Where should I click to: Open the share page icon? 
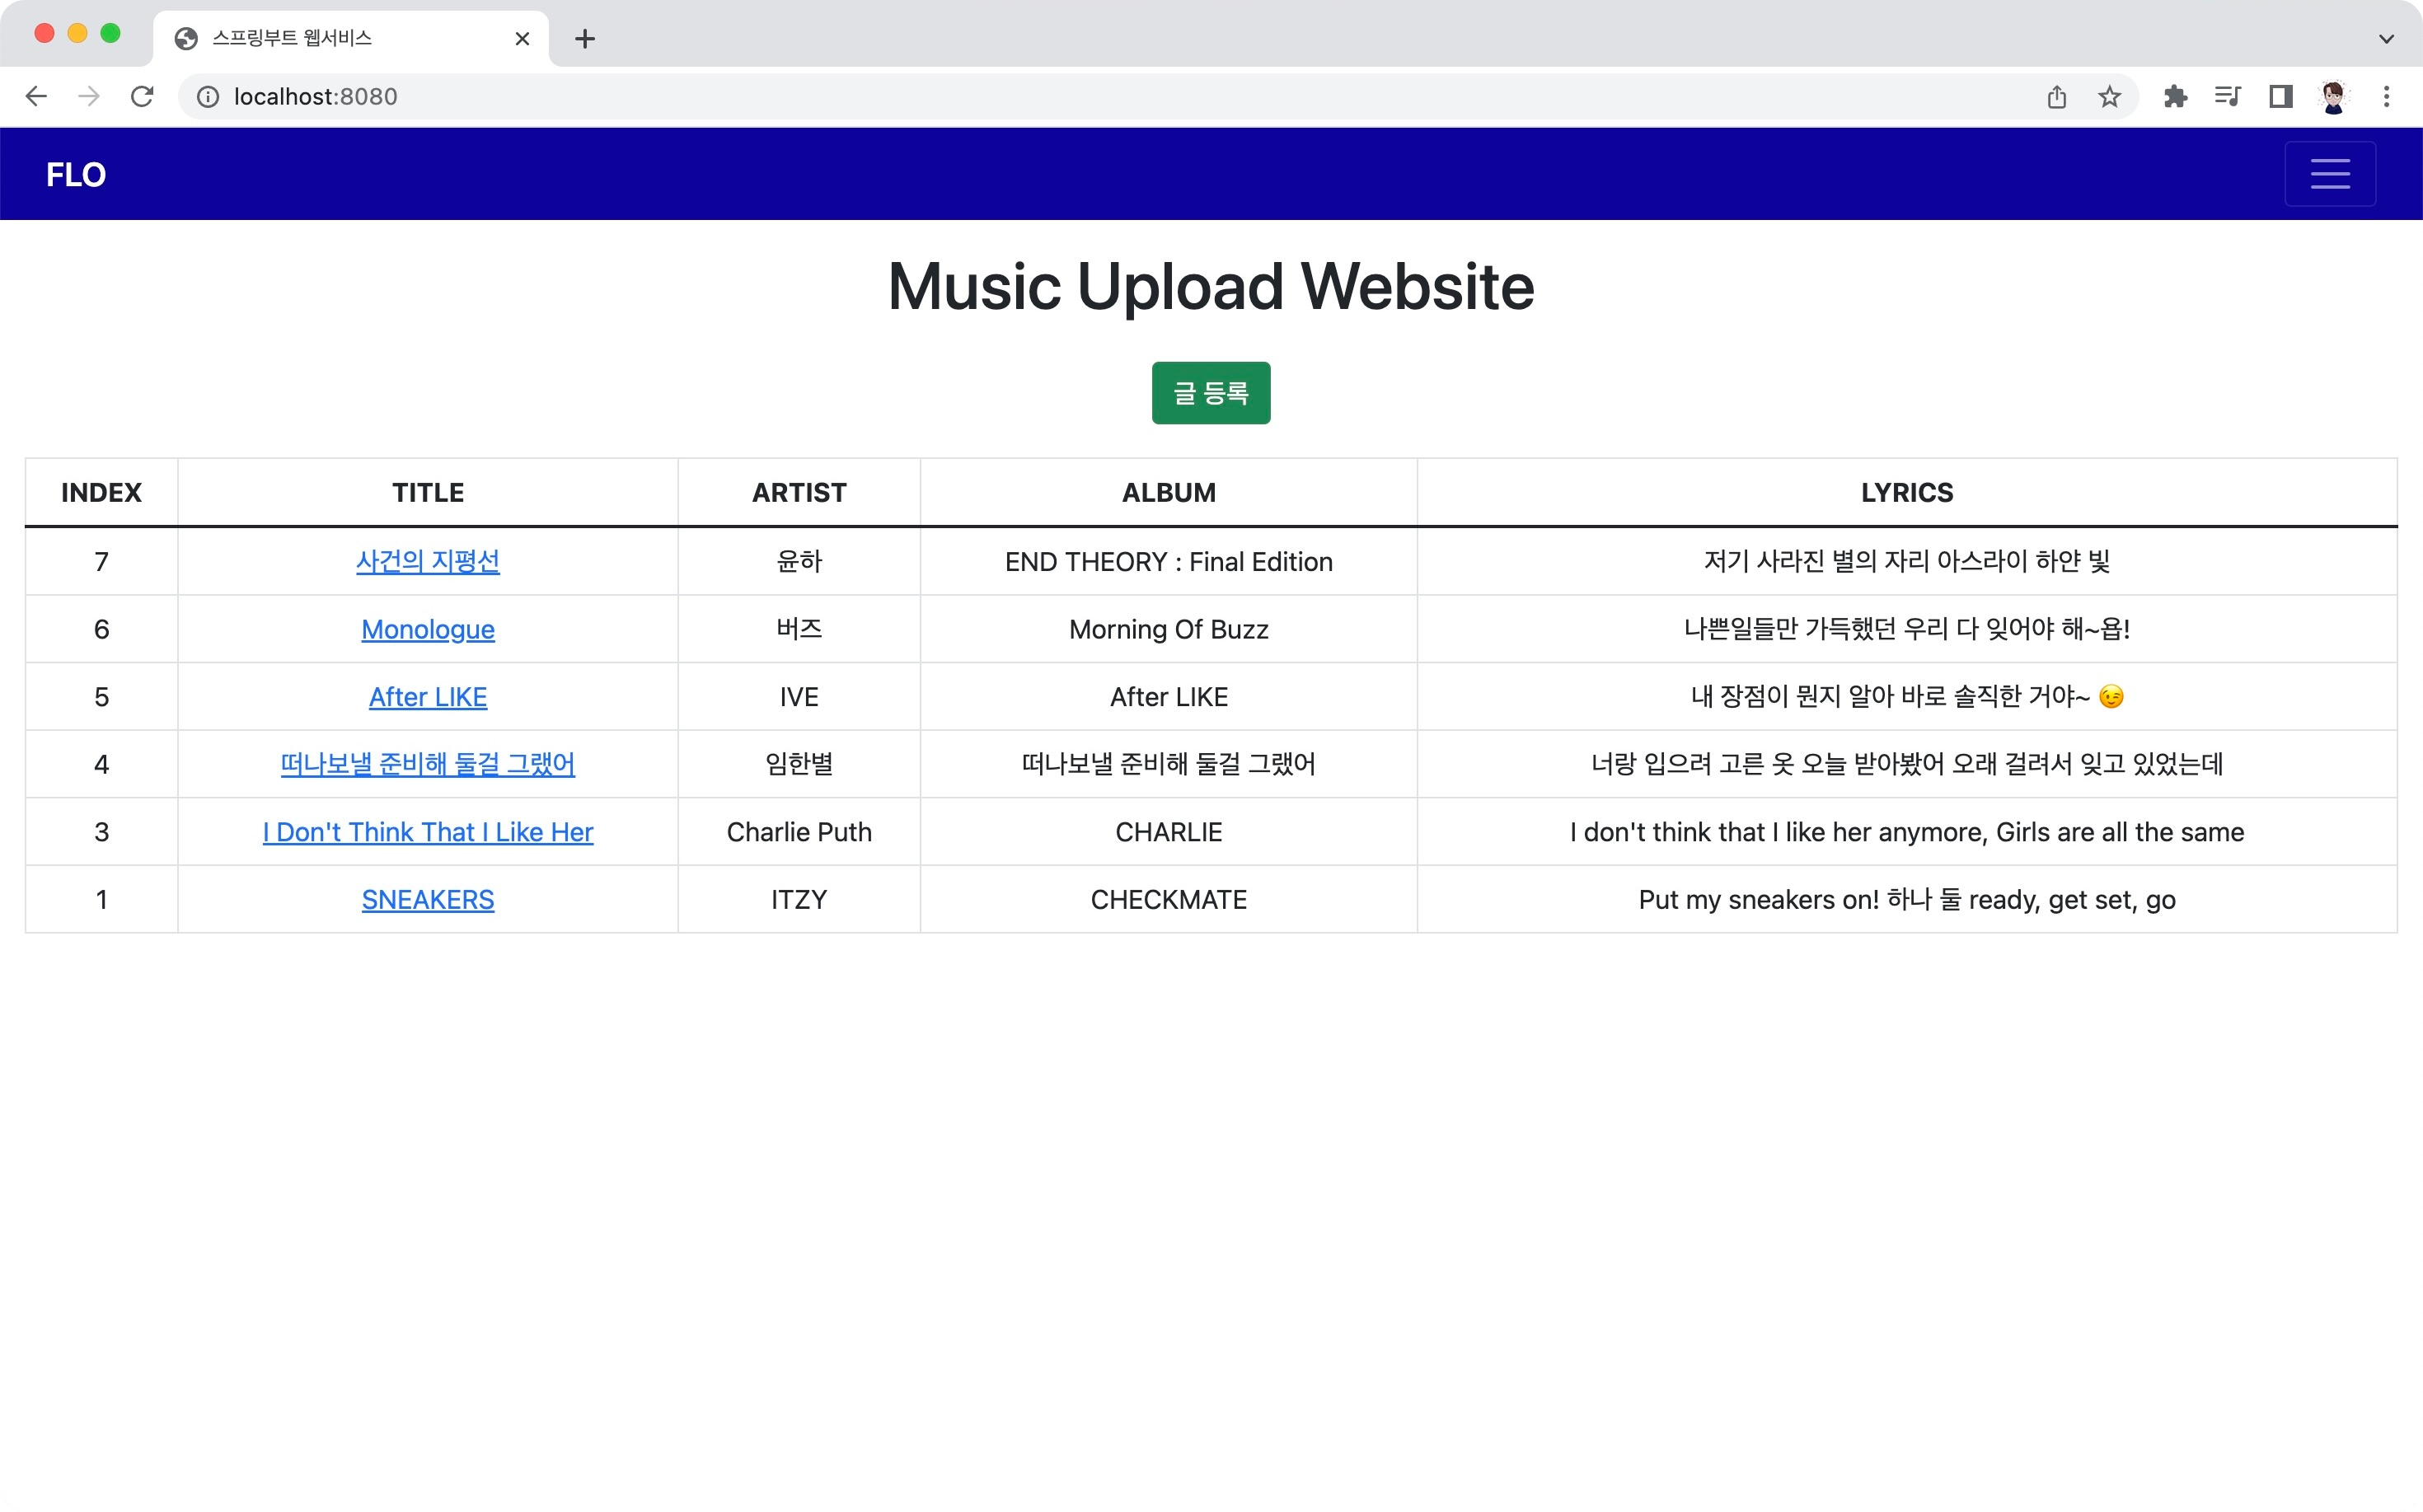(2056, 96)
